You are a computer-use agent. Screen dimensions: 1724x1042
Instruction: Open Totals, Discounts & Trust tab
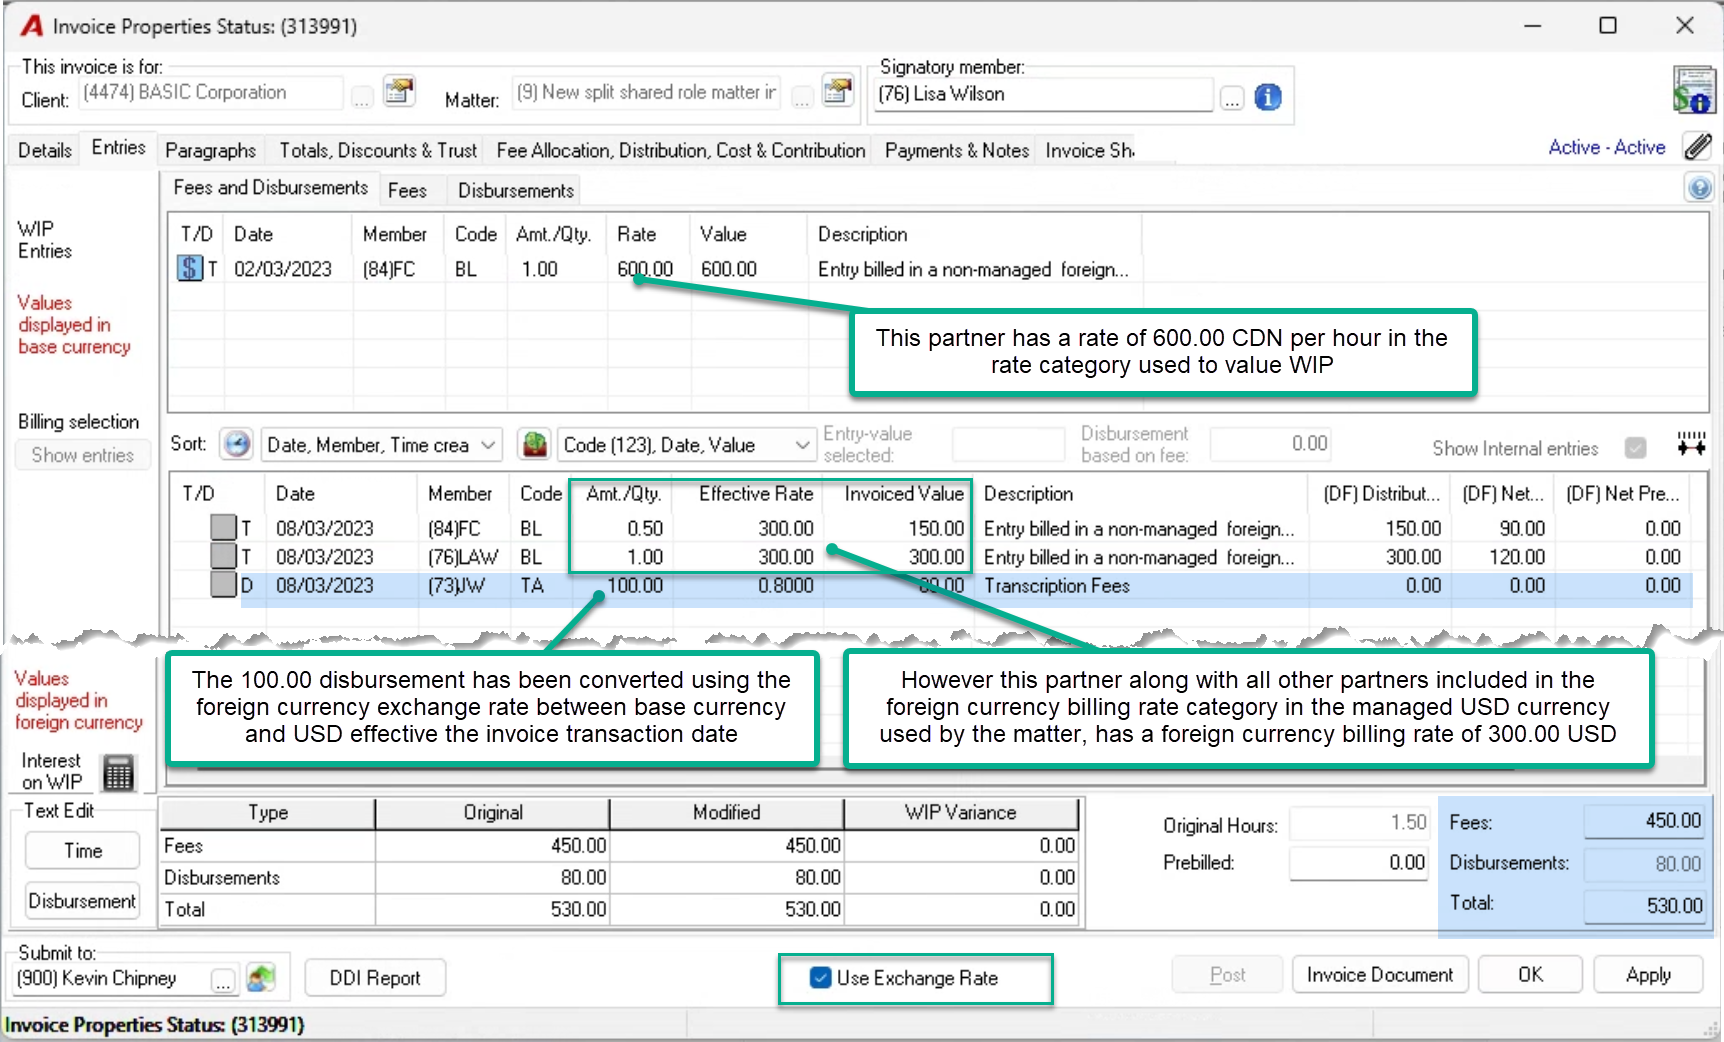(x=378, y=150)
